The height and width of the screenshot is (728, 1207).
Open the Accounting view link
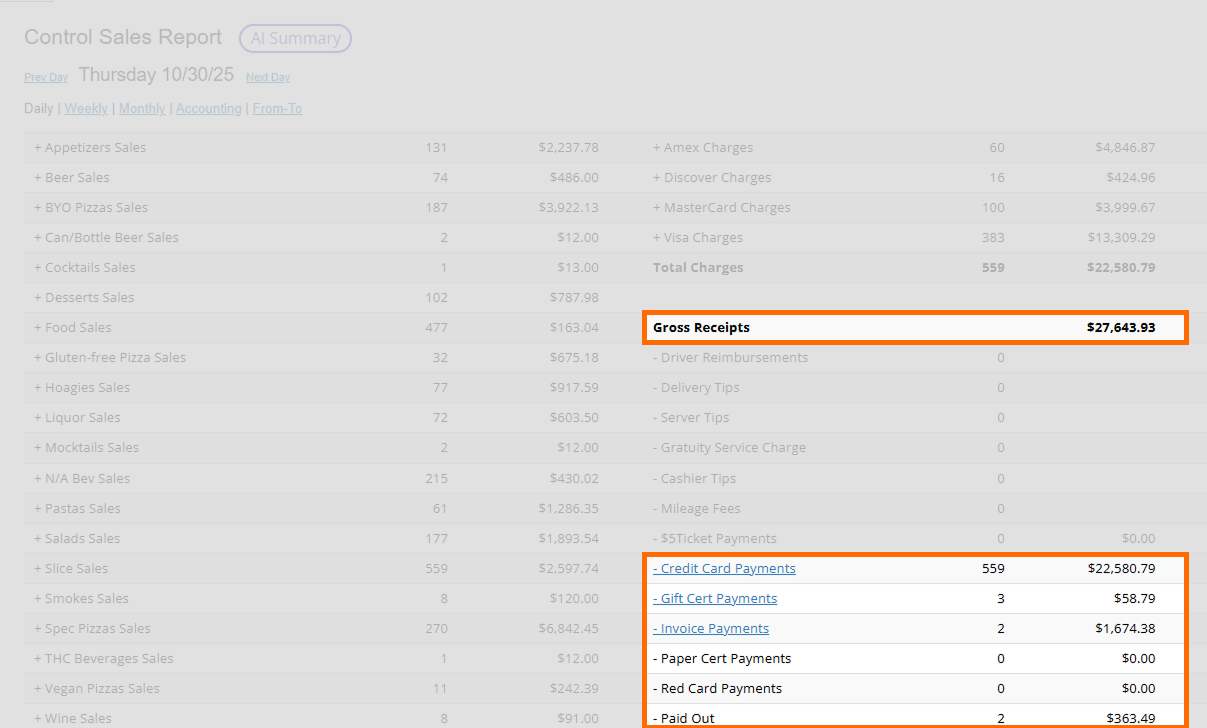(209, 108)
